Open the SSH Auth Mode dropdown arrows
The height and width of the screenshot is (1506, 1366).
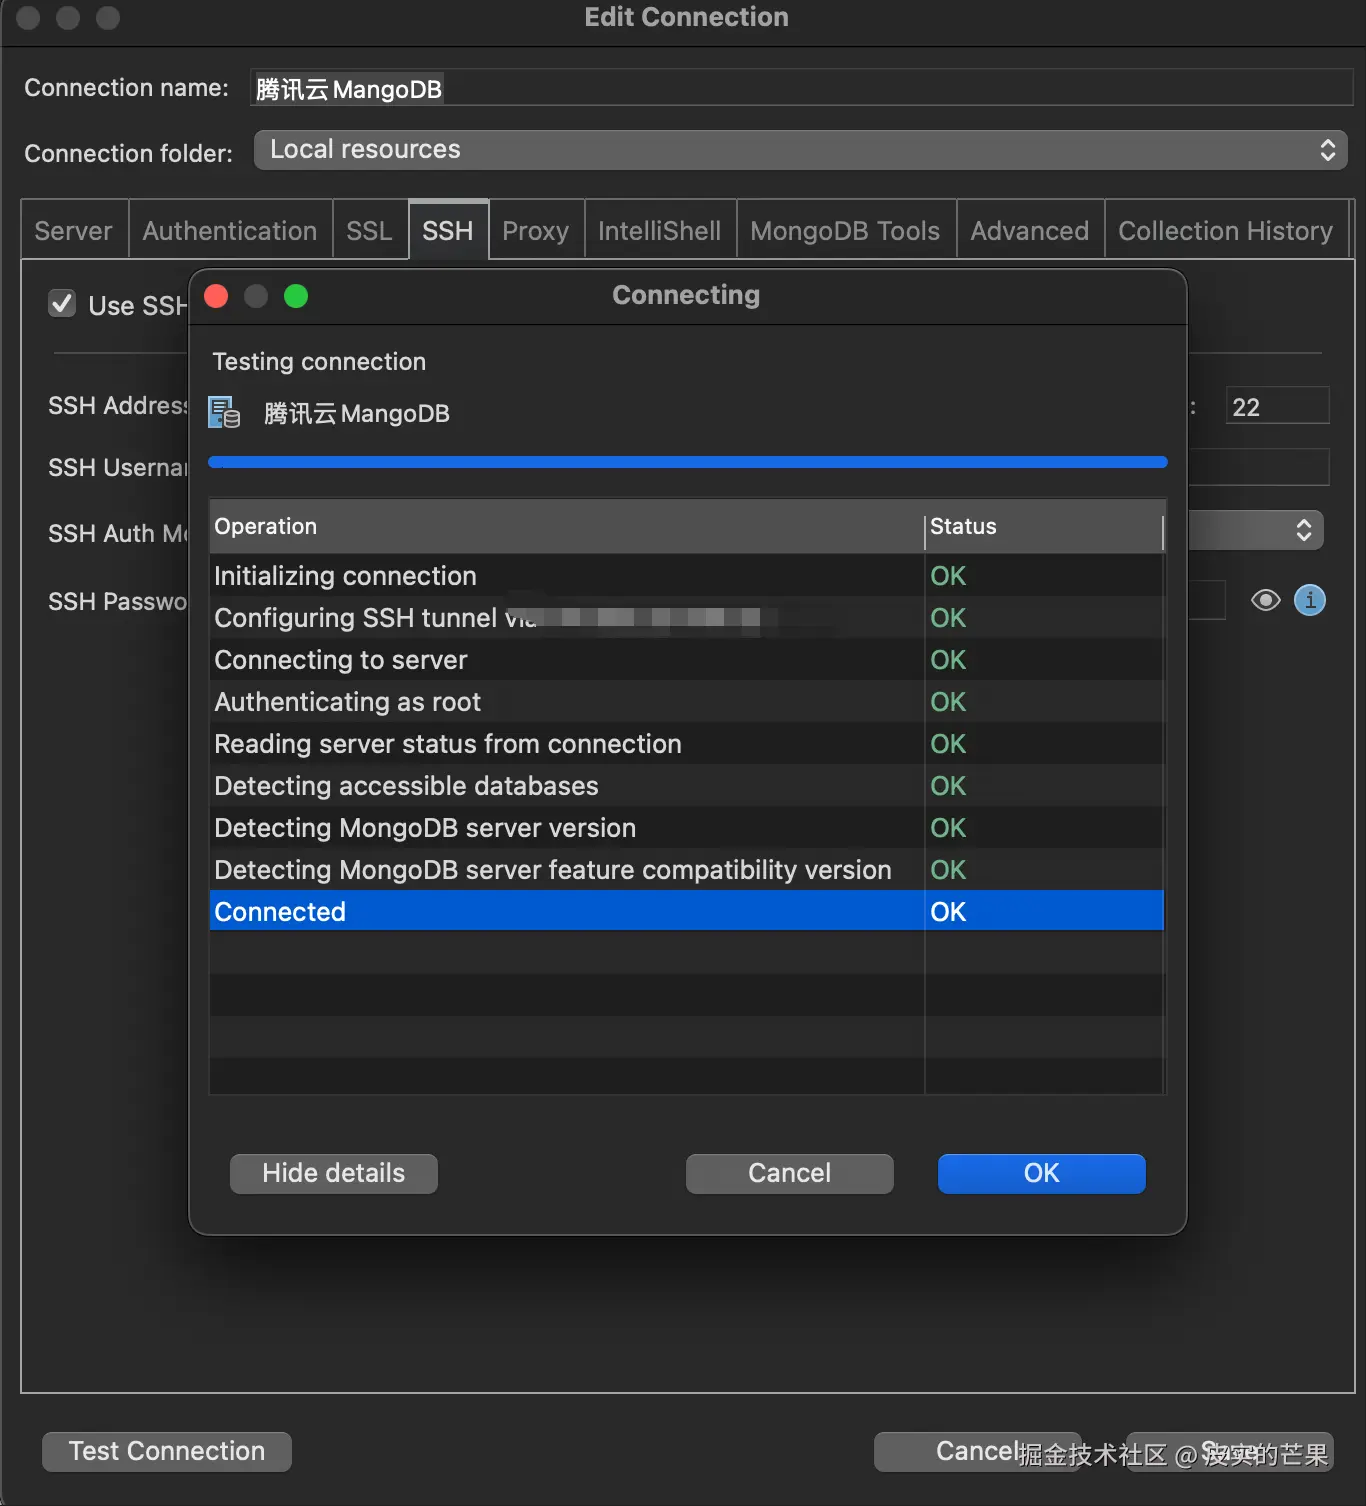(x=1304, y=530)
